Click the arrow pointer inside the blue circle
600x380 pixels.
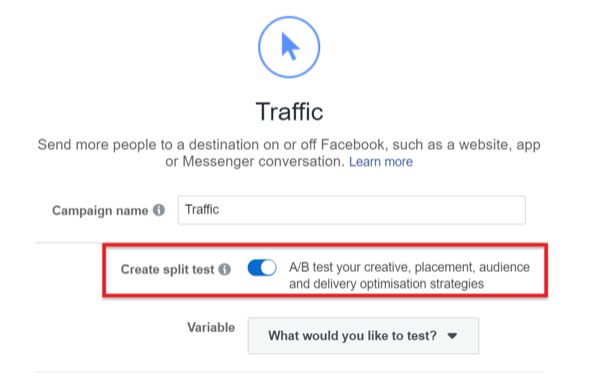[x=290, y=47]
